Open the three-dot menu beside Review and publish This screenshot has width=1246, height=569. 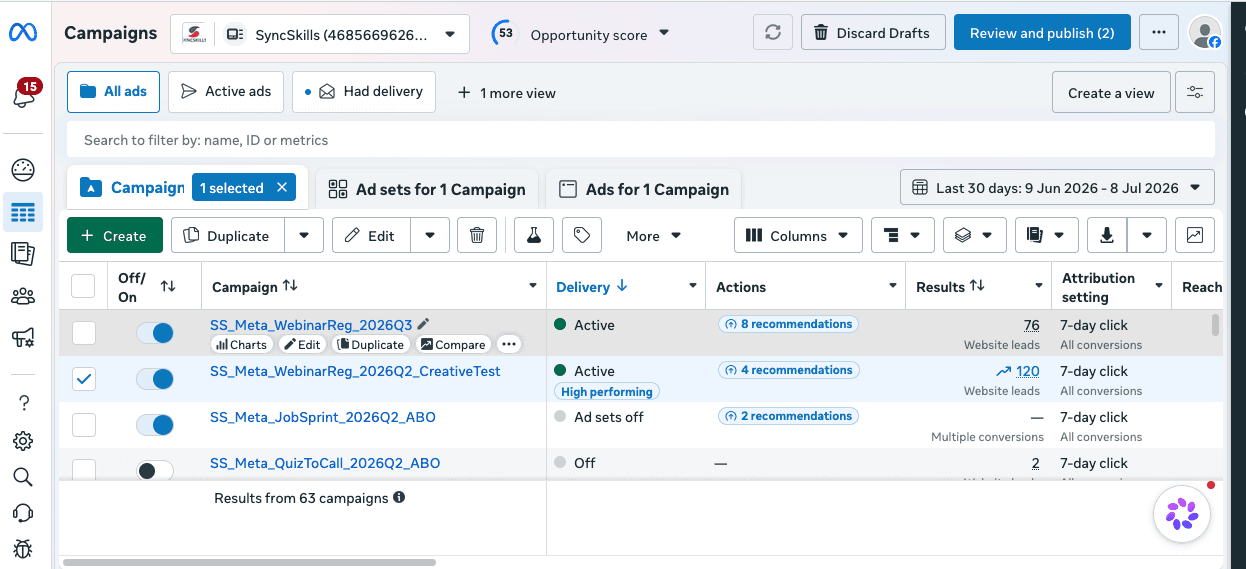(1158, 33)
